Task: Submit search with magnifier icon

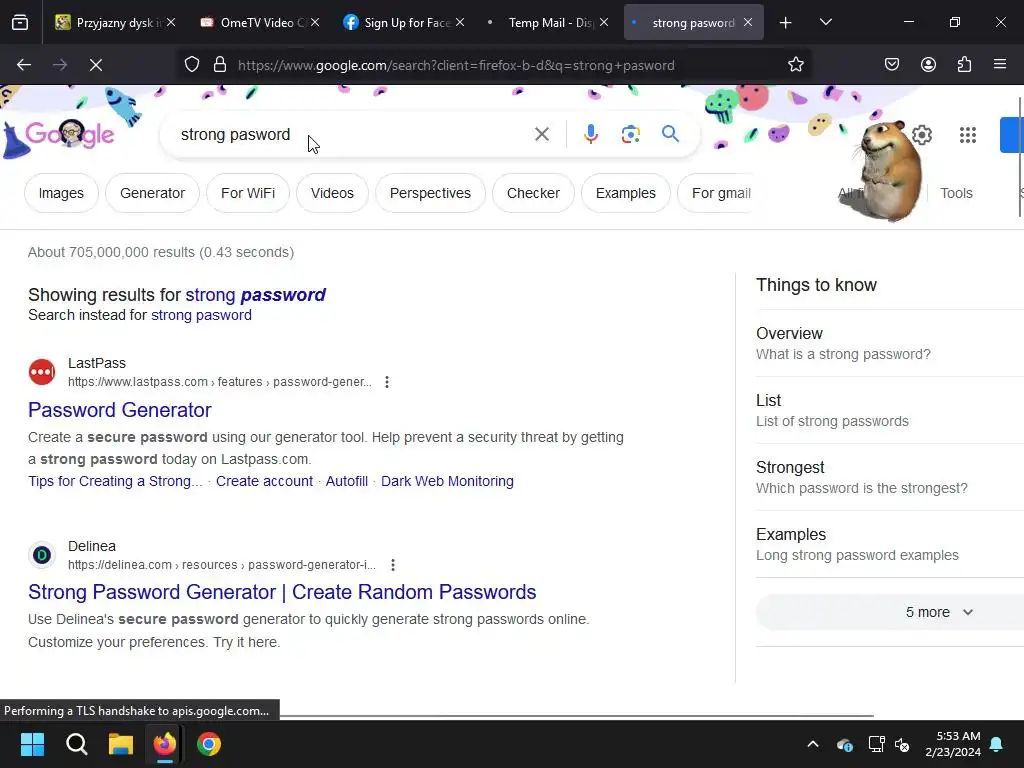Action: (670, 135)
